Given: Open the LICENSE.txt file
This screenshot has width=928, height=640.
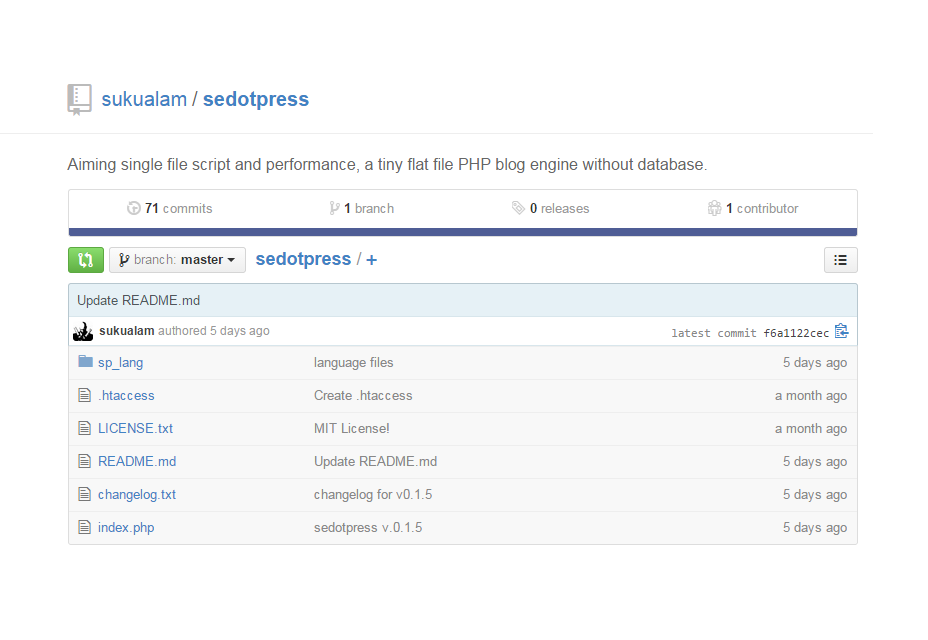Looking at the screenshot, I should (x=136, y=428).
